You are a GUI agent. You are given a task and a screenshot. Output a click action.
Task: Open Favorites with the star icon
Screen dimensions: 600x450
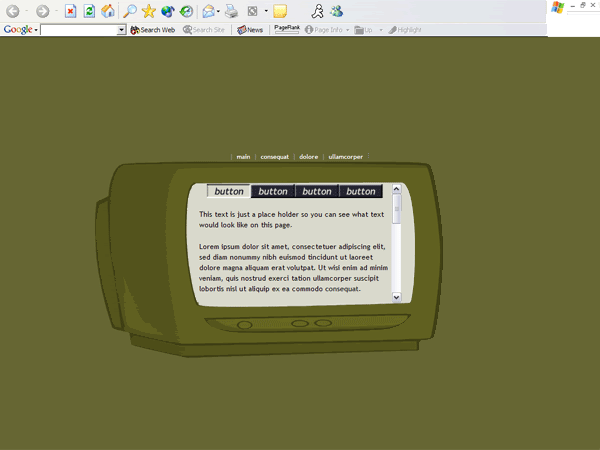coord(149,11)
